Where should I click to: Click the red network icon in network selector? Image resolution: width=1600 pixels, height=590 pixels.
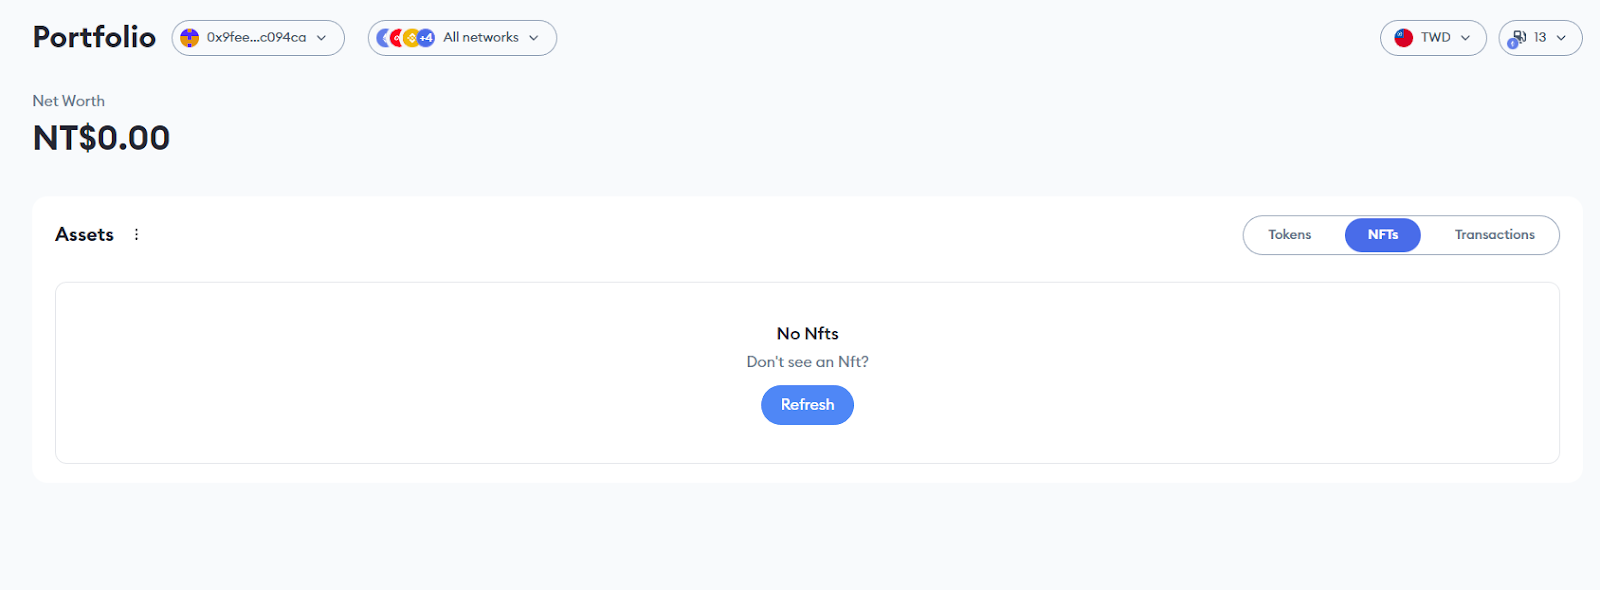397,38
